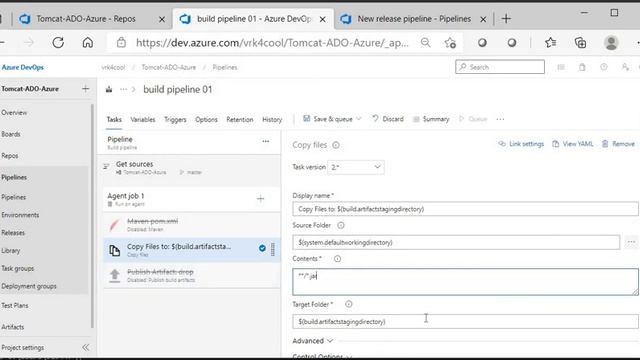The width and height of the screenshot is (640, 360).
Task: Expand the Advanced section
Action: pyautogui.click(x=313, y=341)
